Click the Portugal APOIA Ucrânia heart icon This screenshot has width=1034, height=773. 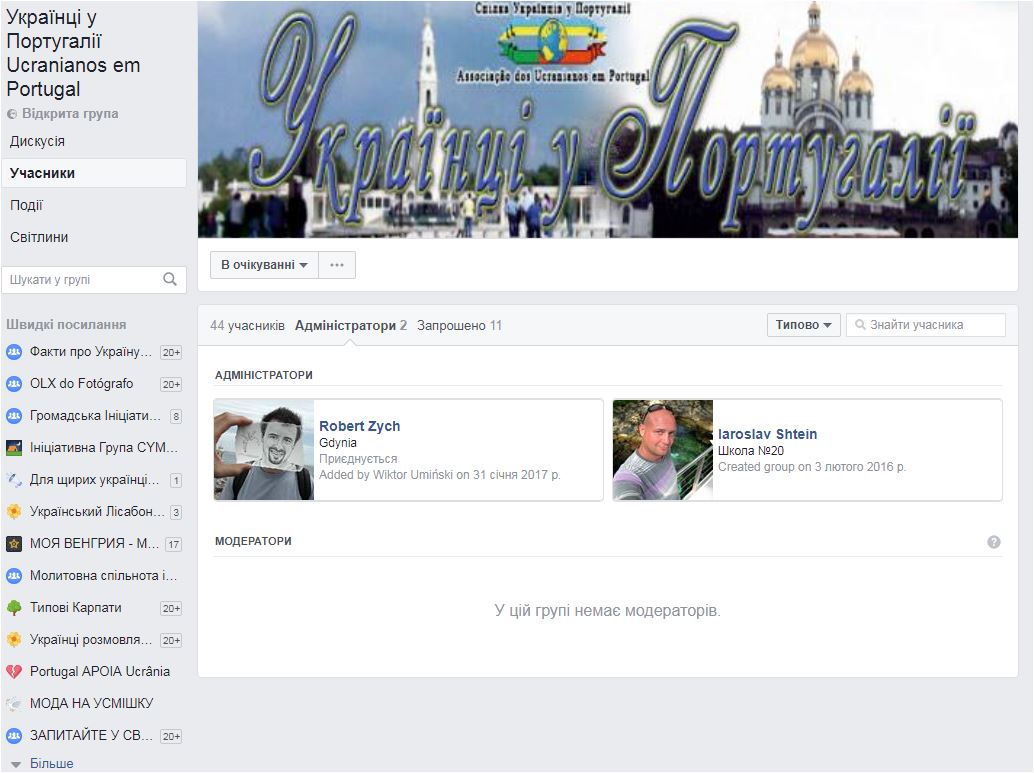(14, 672)
